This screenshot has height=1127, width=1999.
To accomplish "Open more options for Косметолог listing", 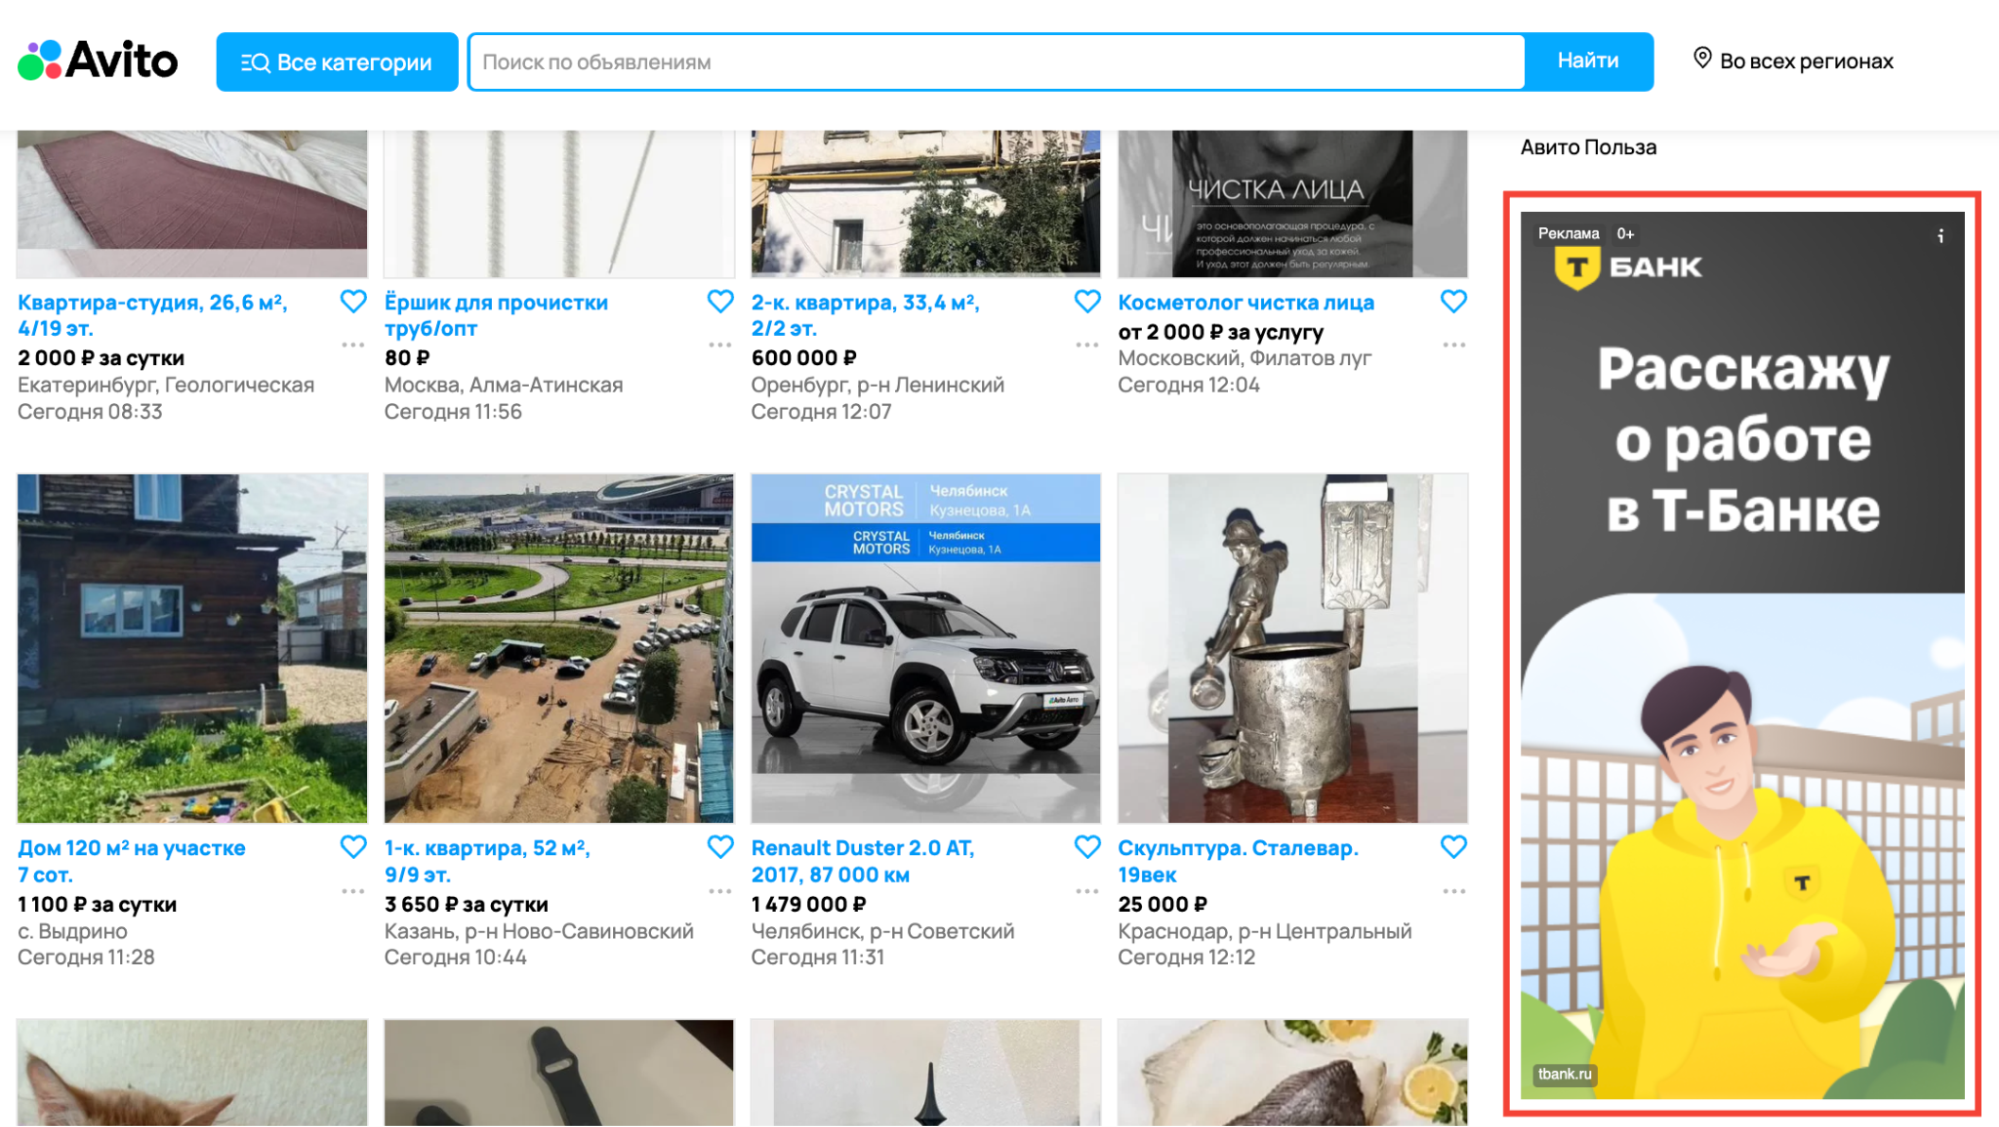I will pos(1454,345).
